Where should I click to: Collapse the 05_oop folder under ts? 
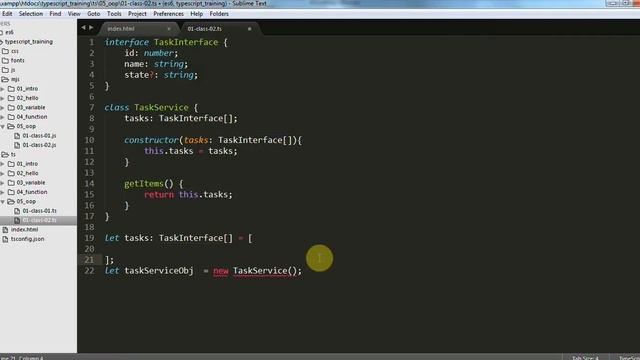(2, 202)
